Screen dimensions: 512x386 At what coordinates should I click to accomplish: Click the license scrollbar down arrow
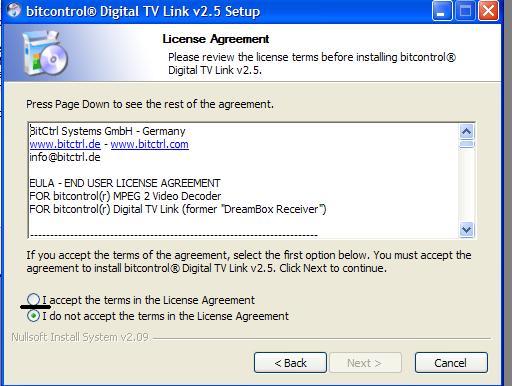pyautogui.click(x=467, y=229)
